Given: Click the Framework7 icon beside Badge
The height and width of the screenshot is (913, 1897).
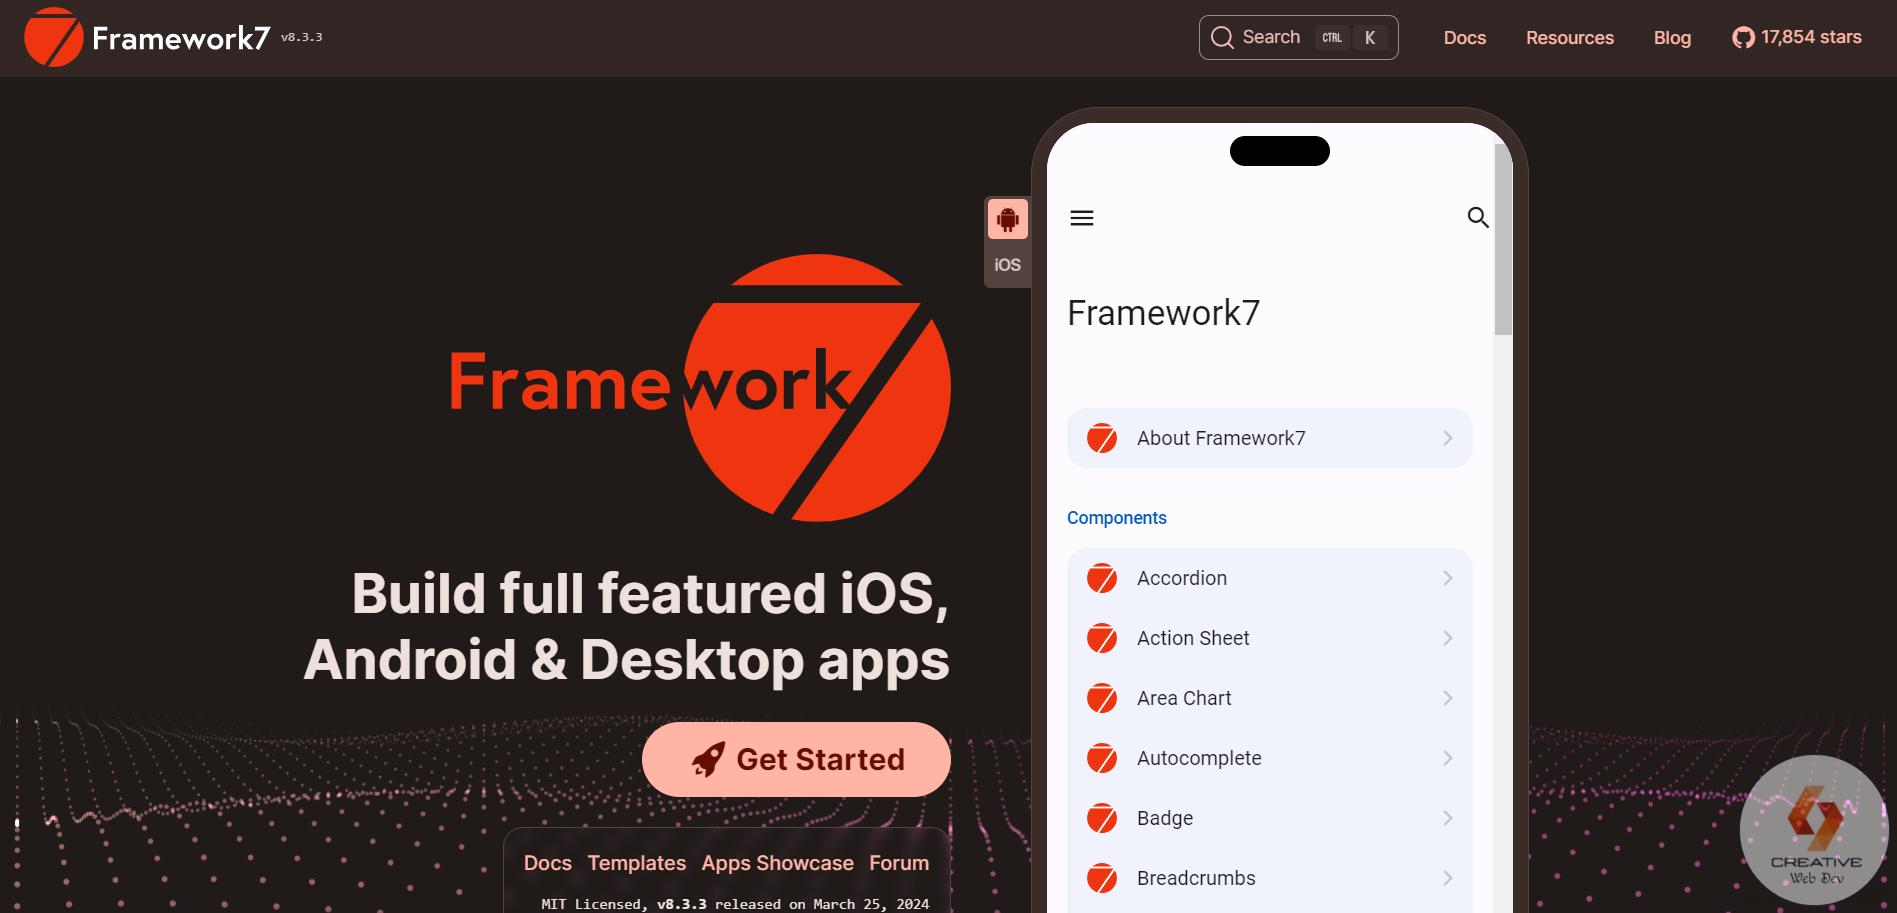Looking at the screenshot, I should click(x=1102, y=818).
